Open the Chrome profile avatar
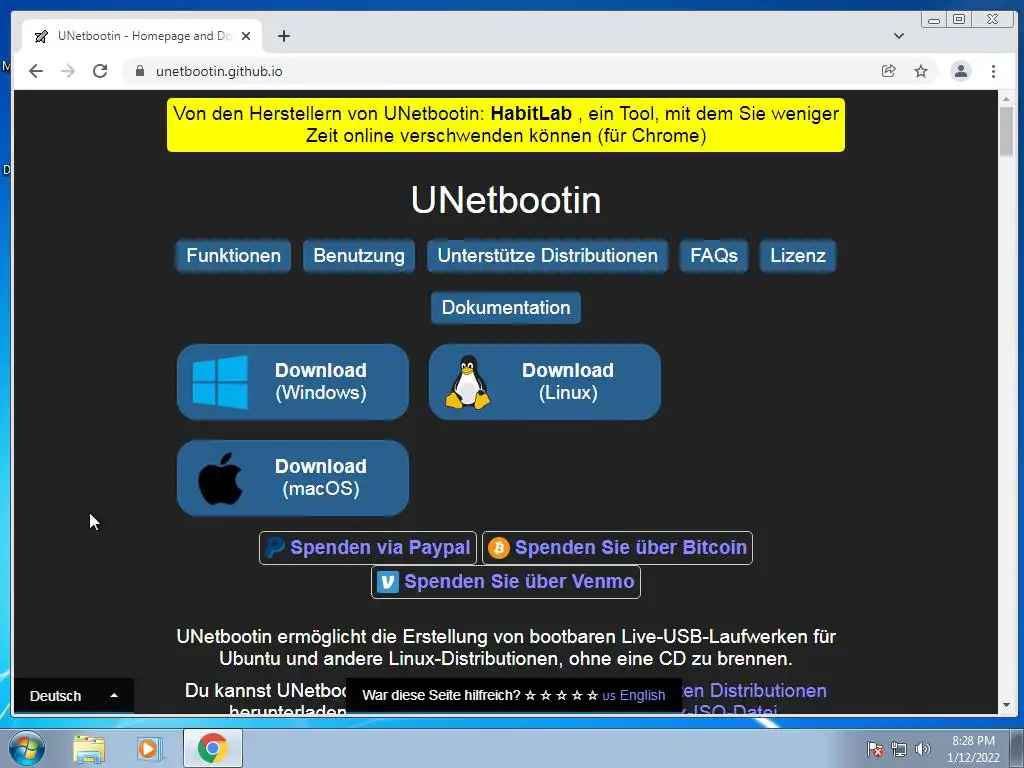The image size is (1024, 768). tap(961, 71)
